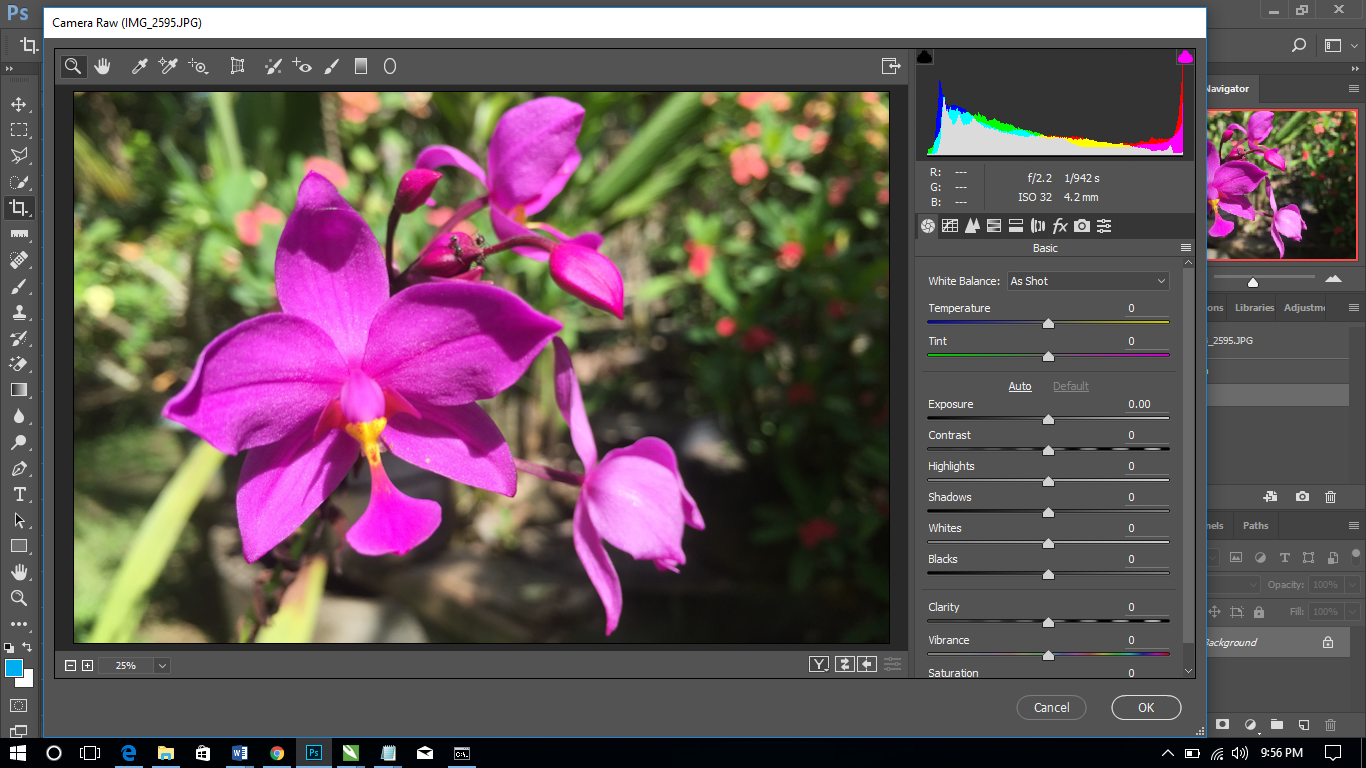Activate the Spot Removal tool
The width and height of the screenshot is (1366, 768).
coord(272,66)
